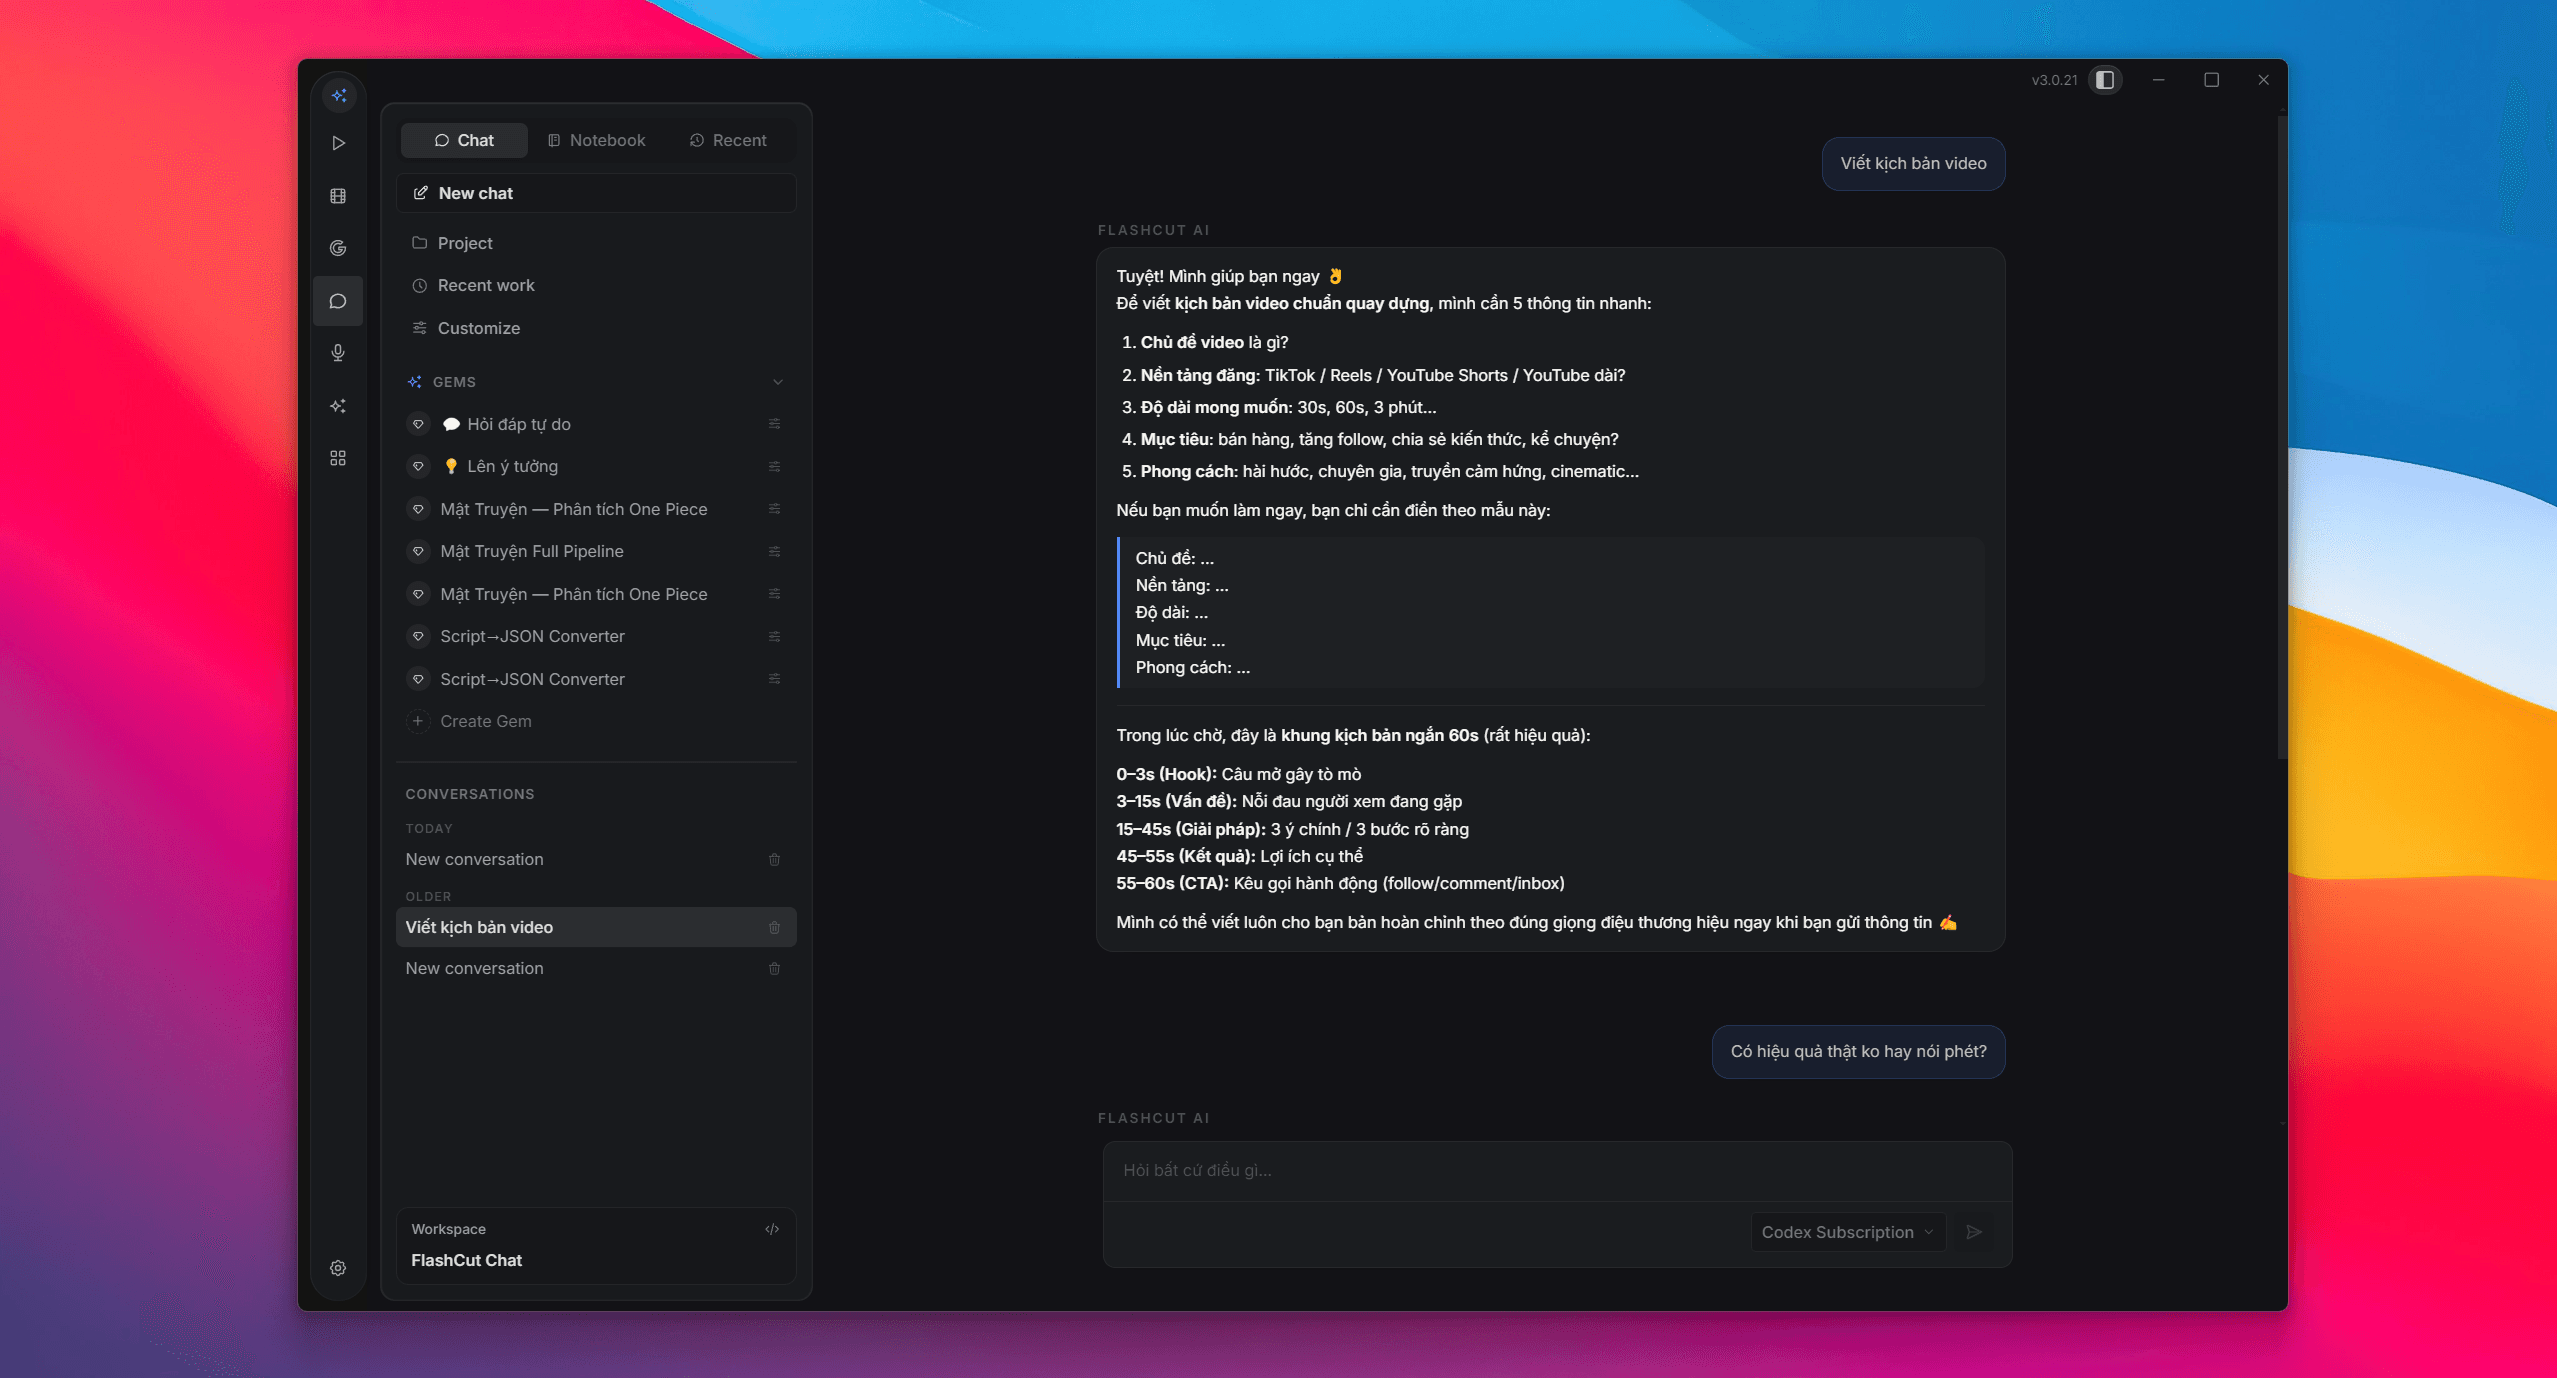Click gem icon beside Mật Truyện Full Pipeline
The height and width of the screenshot is (1378, 2557).
pos(419,551)
